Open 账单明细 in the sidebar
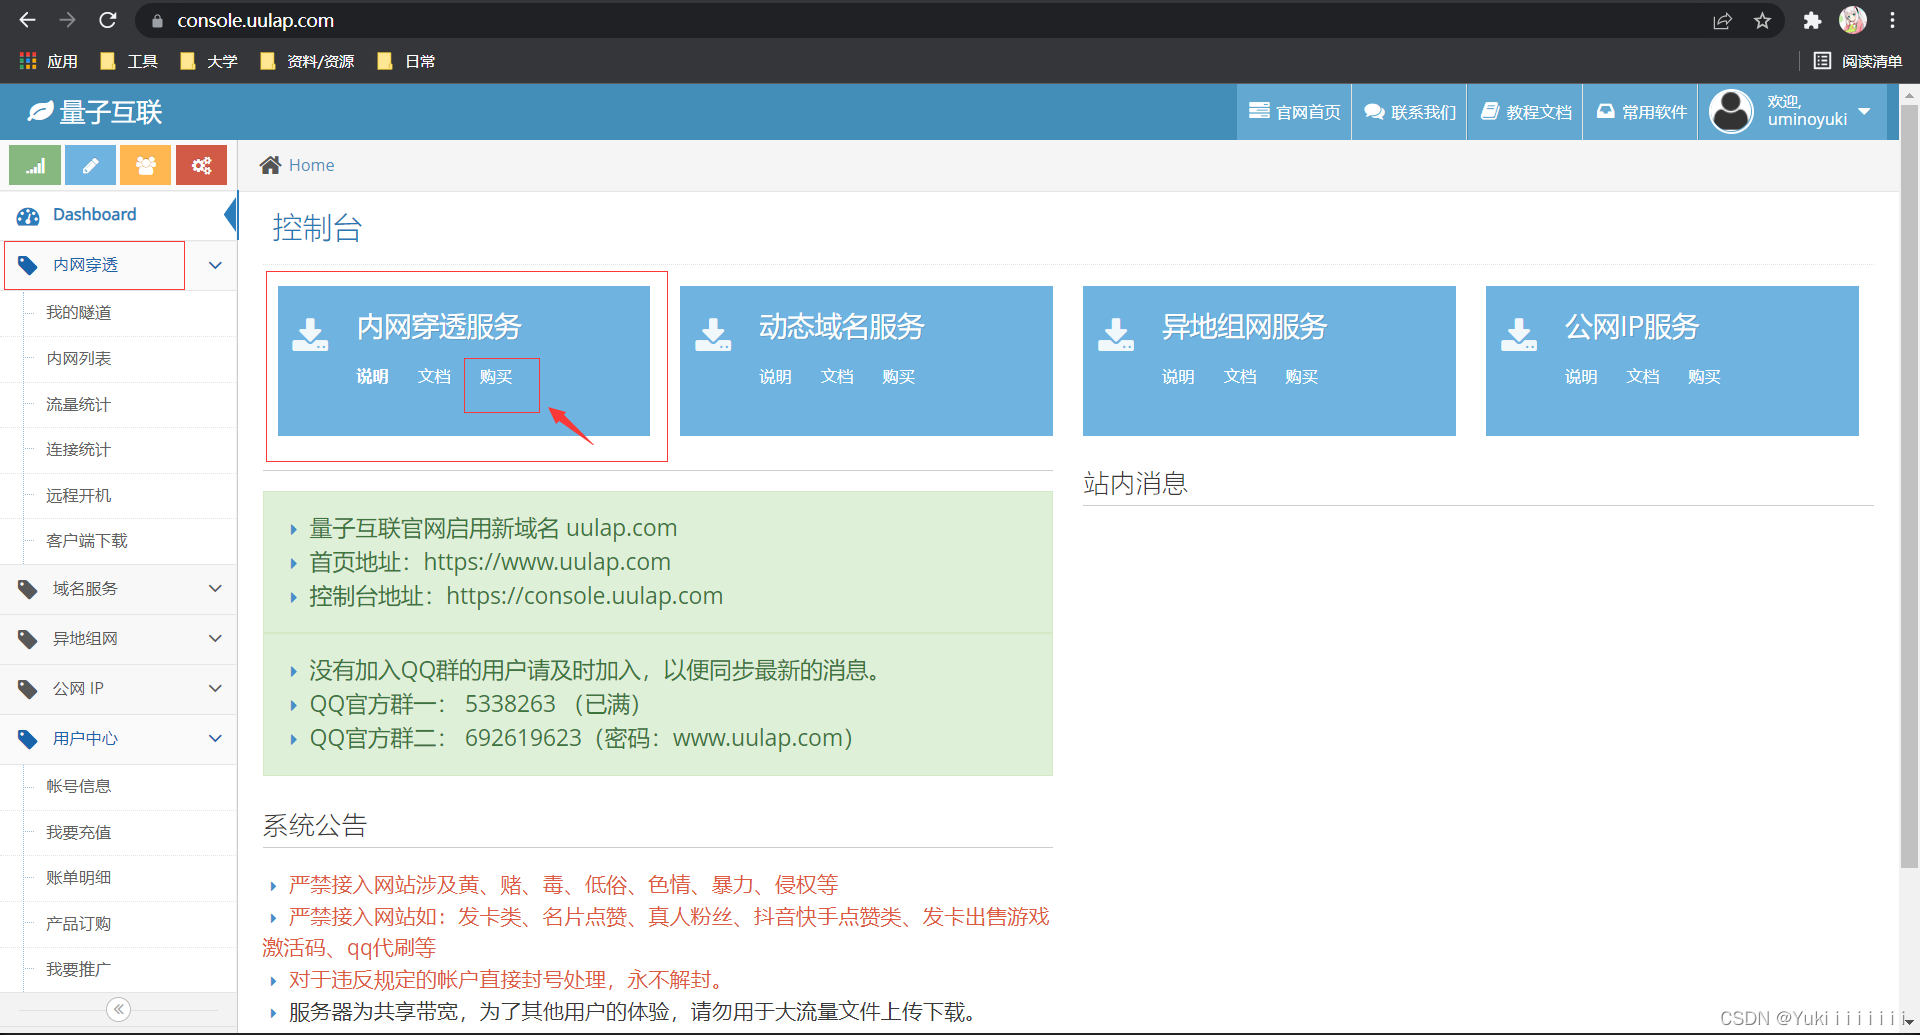 (78, 878)
